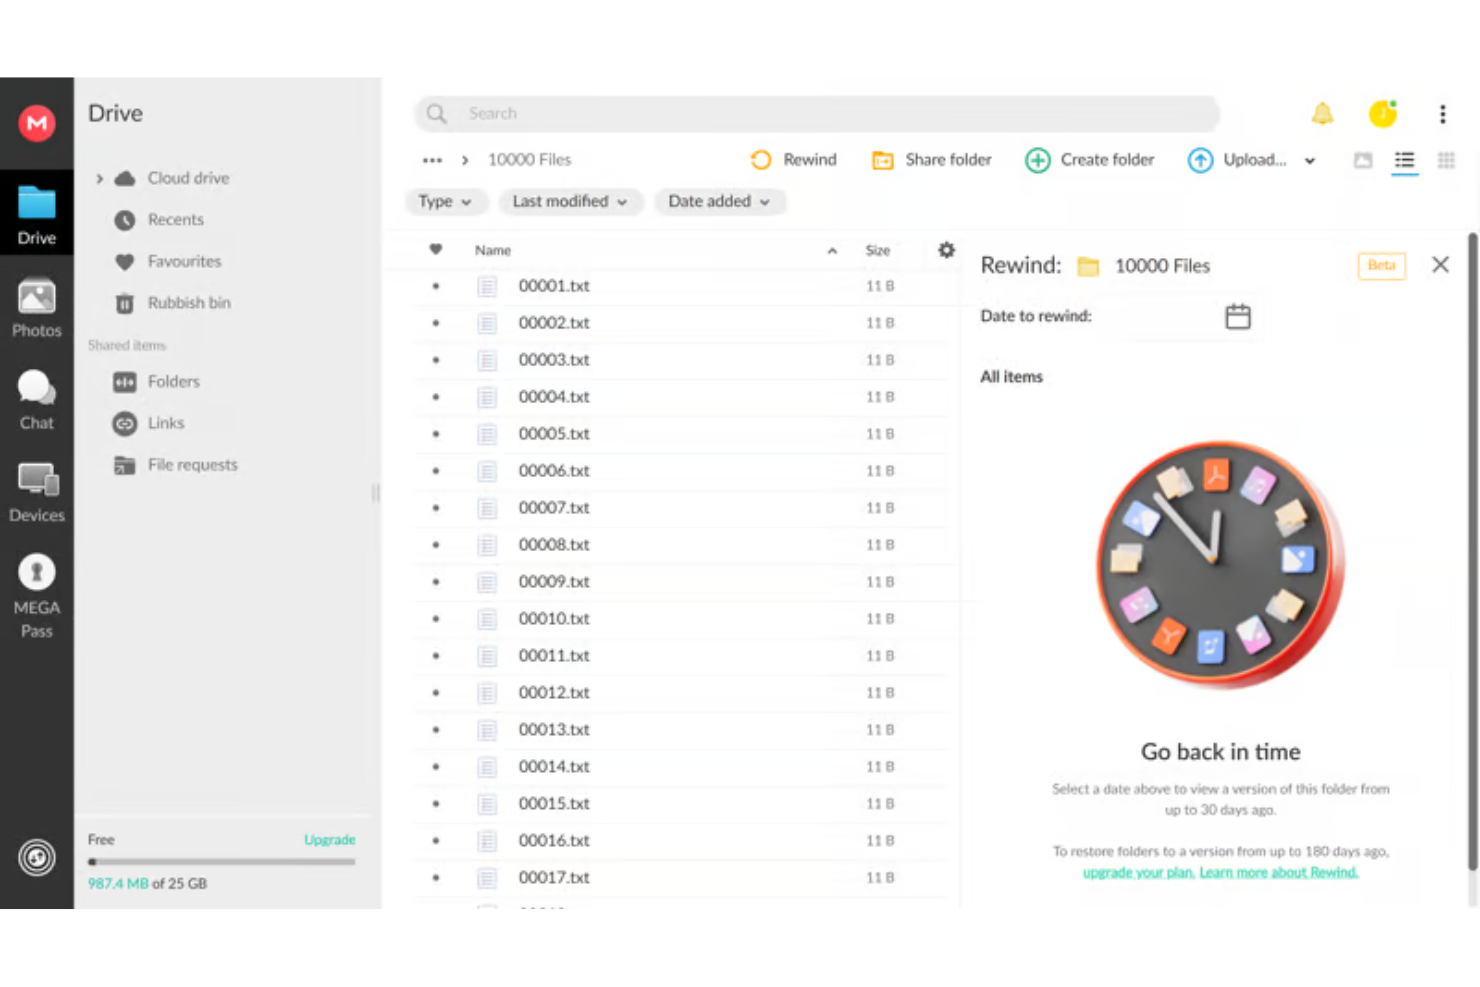Screen dimensions: 1480x987
Task: Go to Recents in the sidebar
Action: (175, 219)
